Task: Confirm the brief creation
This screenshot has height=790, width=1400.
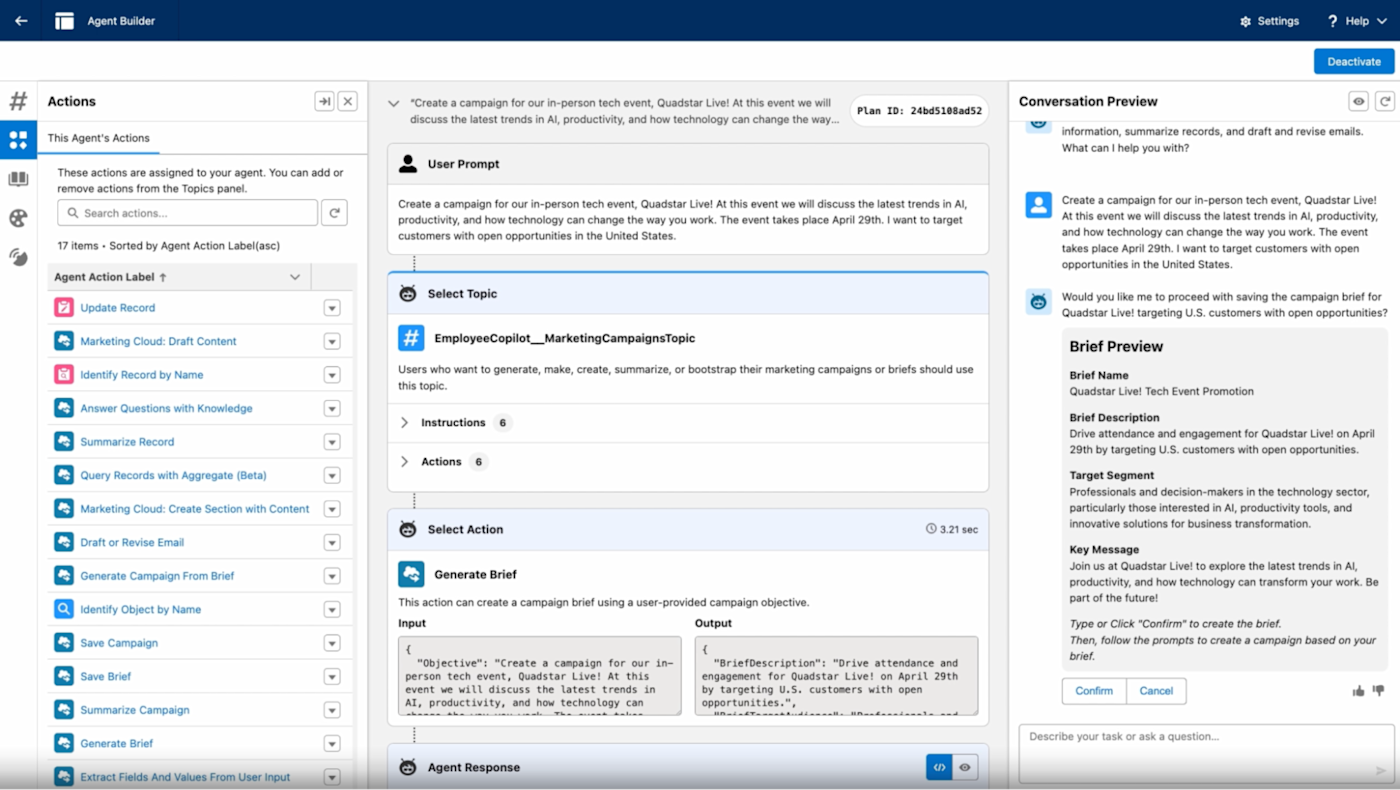Action: click(x=1094, y=691)
